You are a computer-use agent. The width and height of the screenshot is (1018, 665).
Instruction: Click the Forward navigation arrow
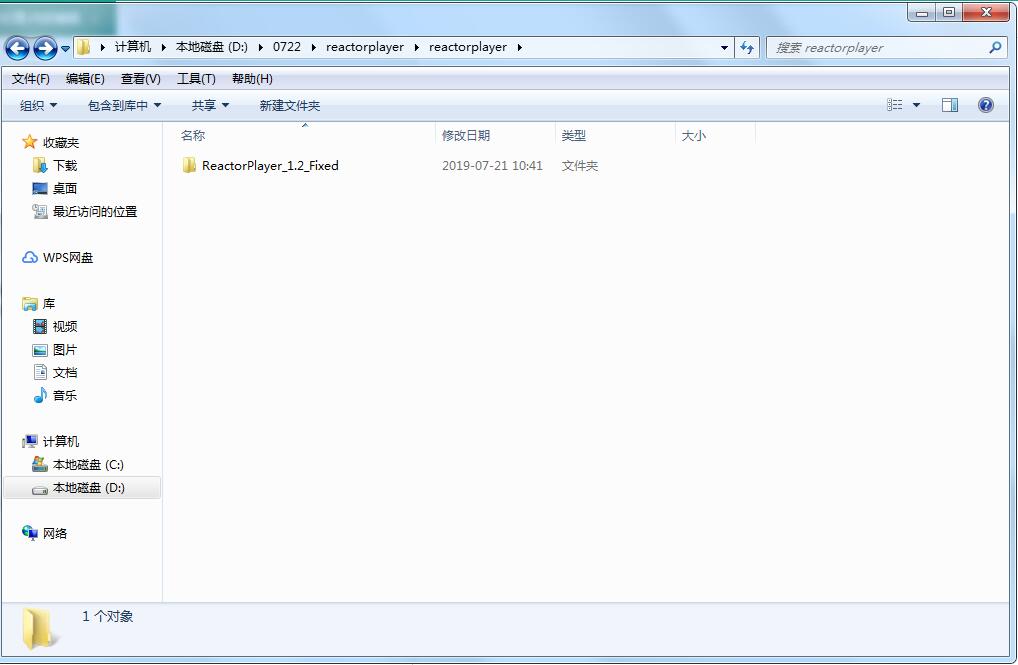[45, 48]
